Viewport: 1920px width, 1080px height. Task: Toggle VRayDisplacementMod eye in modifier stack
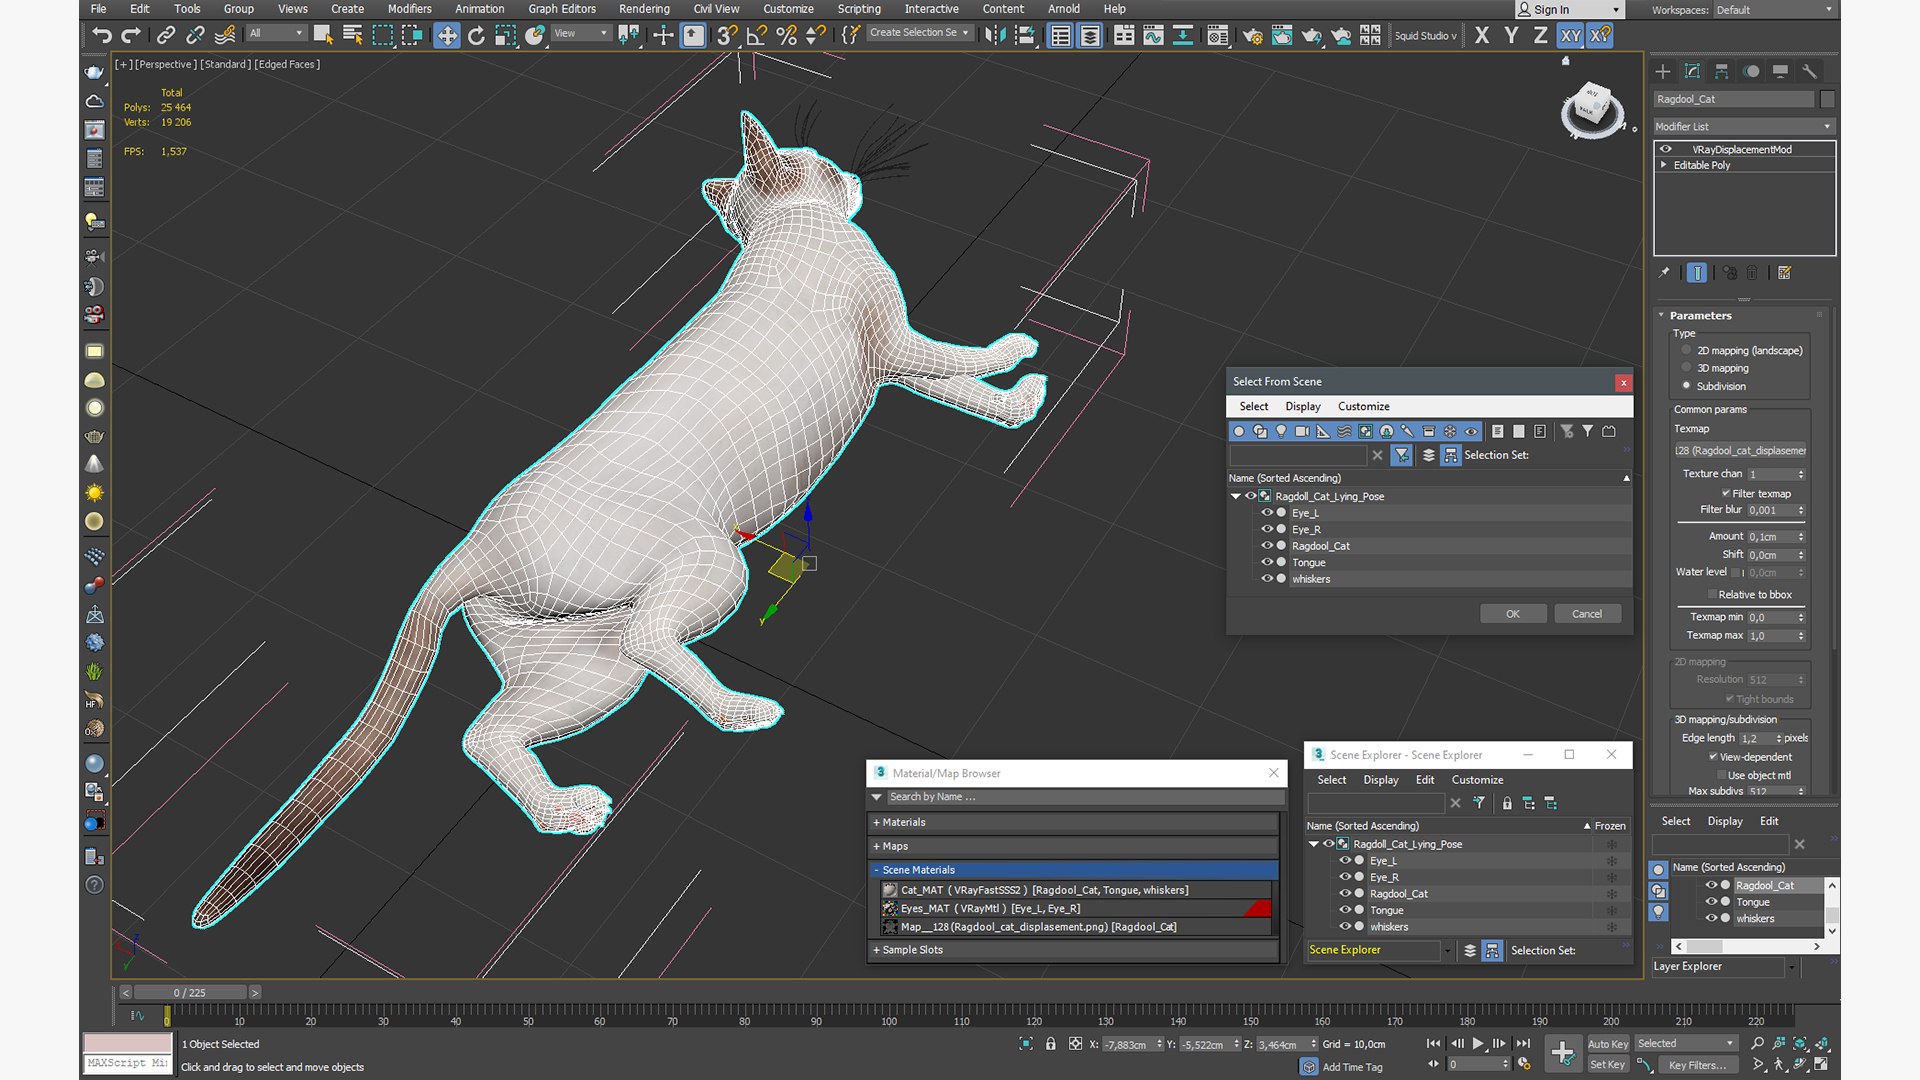point(1666,149)
